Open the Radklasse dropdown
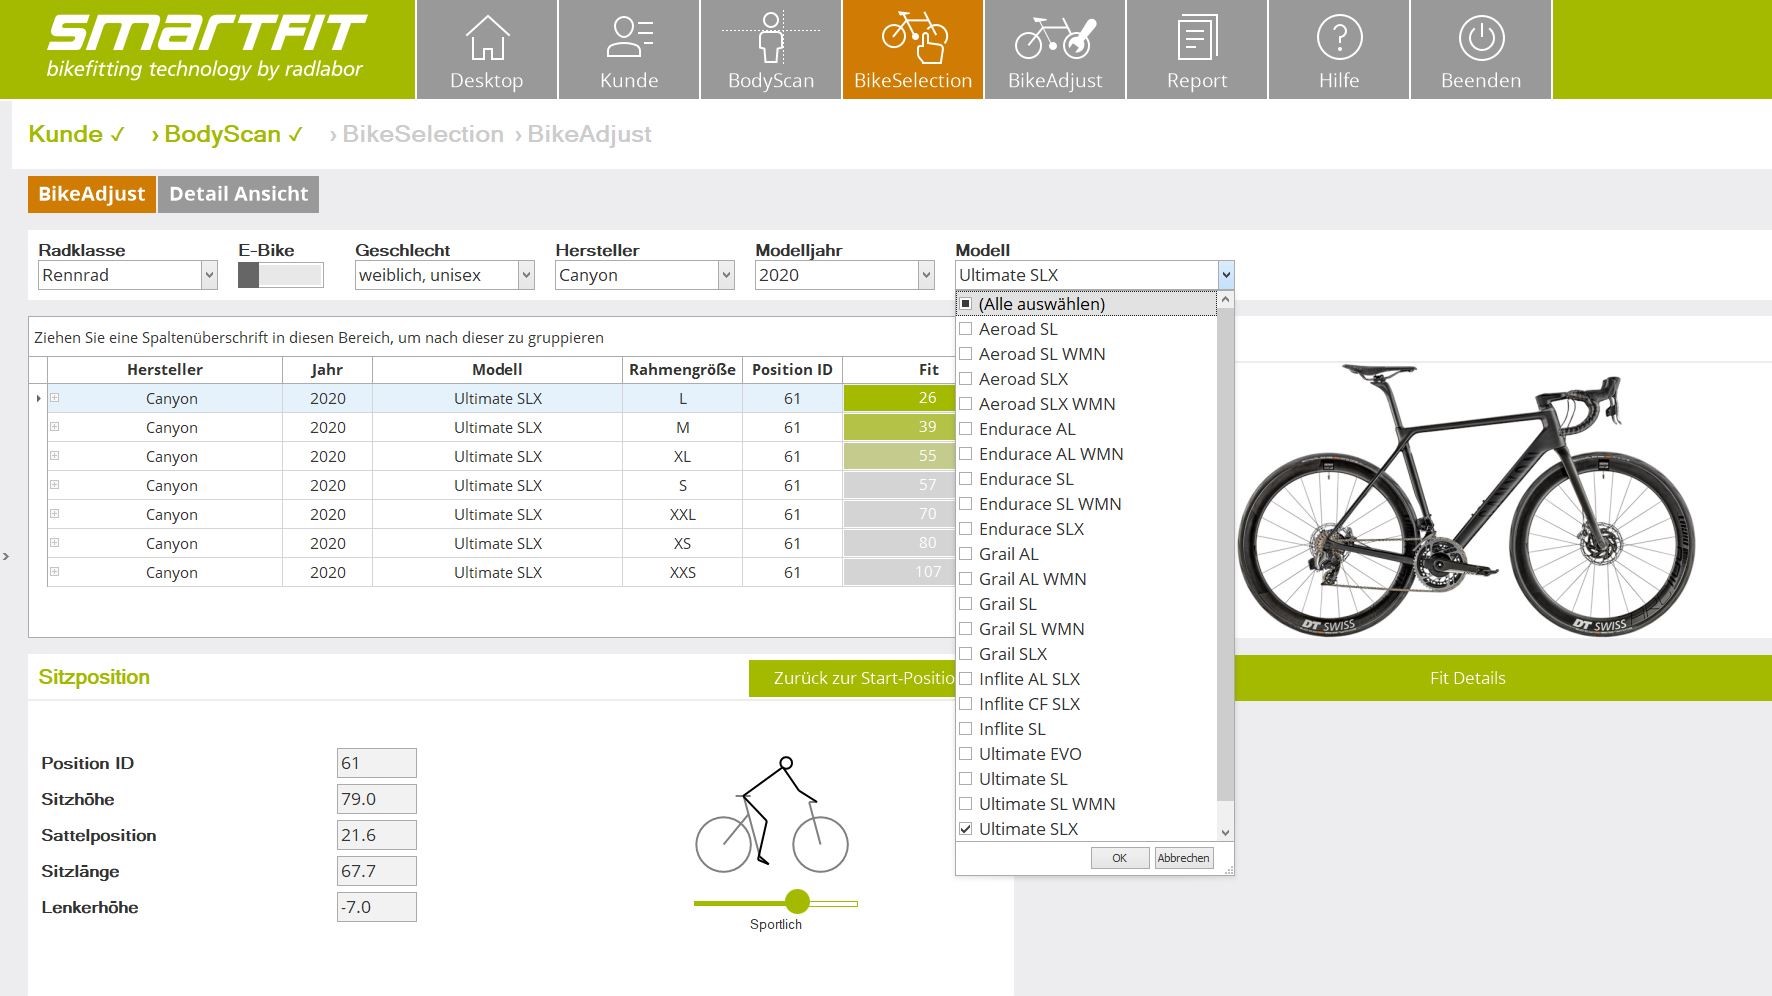Screen dimensions: 1772x996 tap(209, 275)
